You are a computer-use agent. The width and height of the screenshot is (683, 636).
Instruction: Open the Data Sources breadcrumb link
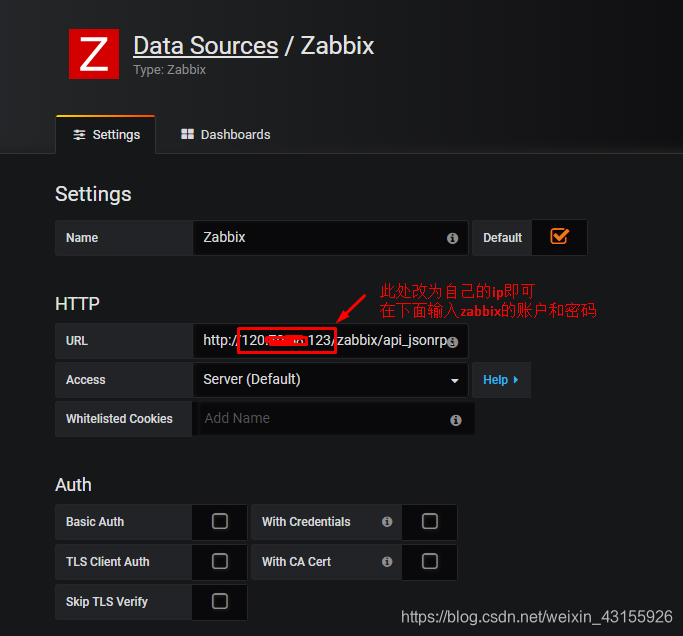click(206, 46)
